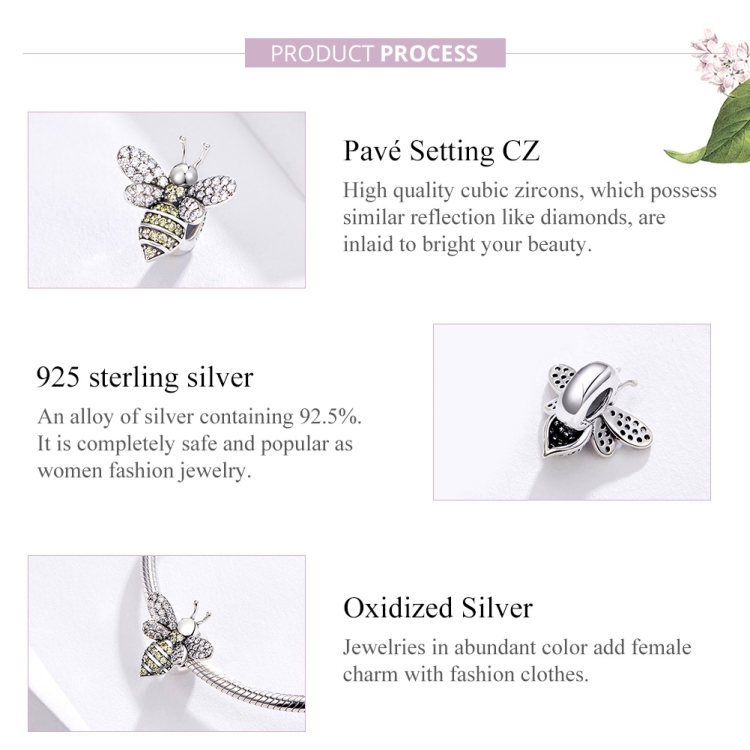Click the "925 sterling silver" heading
Image resolution: width=750 pixels, height=750 pixels.
point(145,377)
